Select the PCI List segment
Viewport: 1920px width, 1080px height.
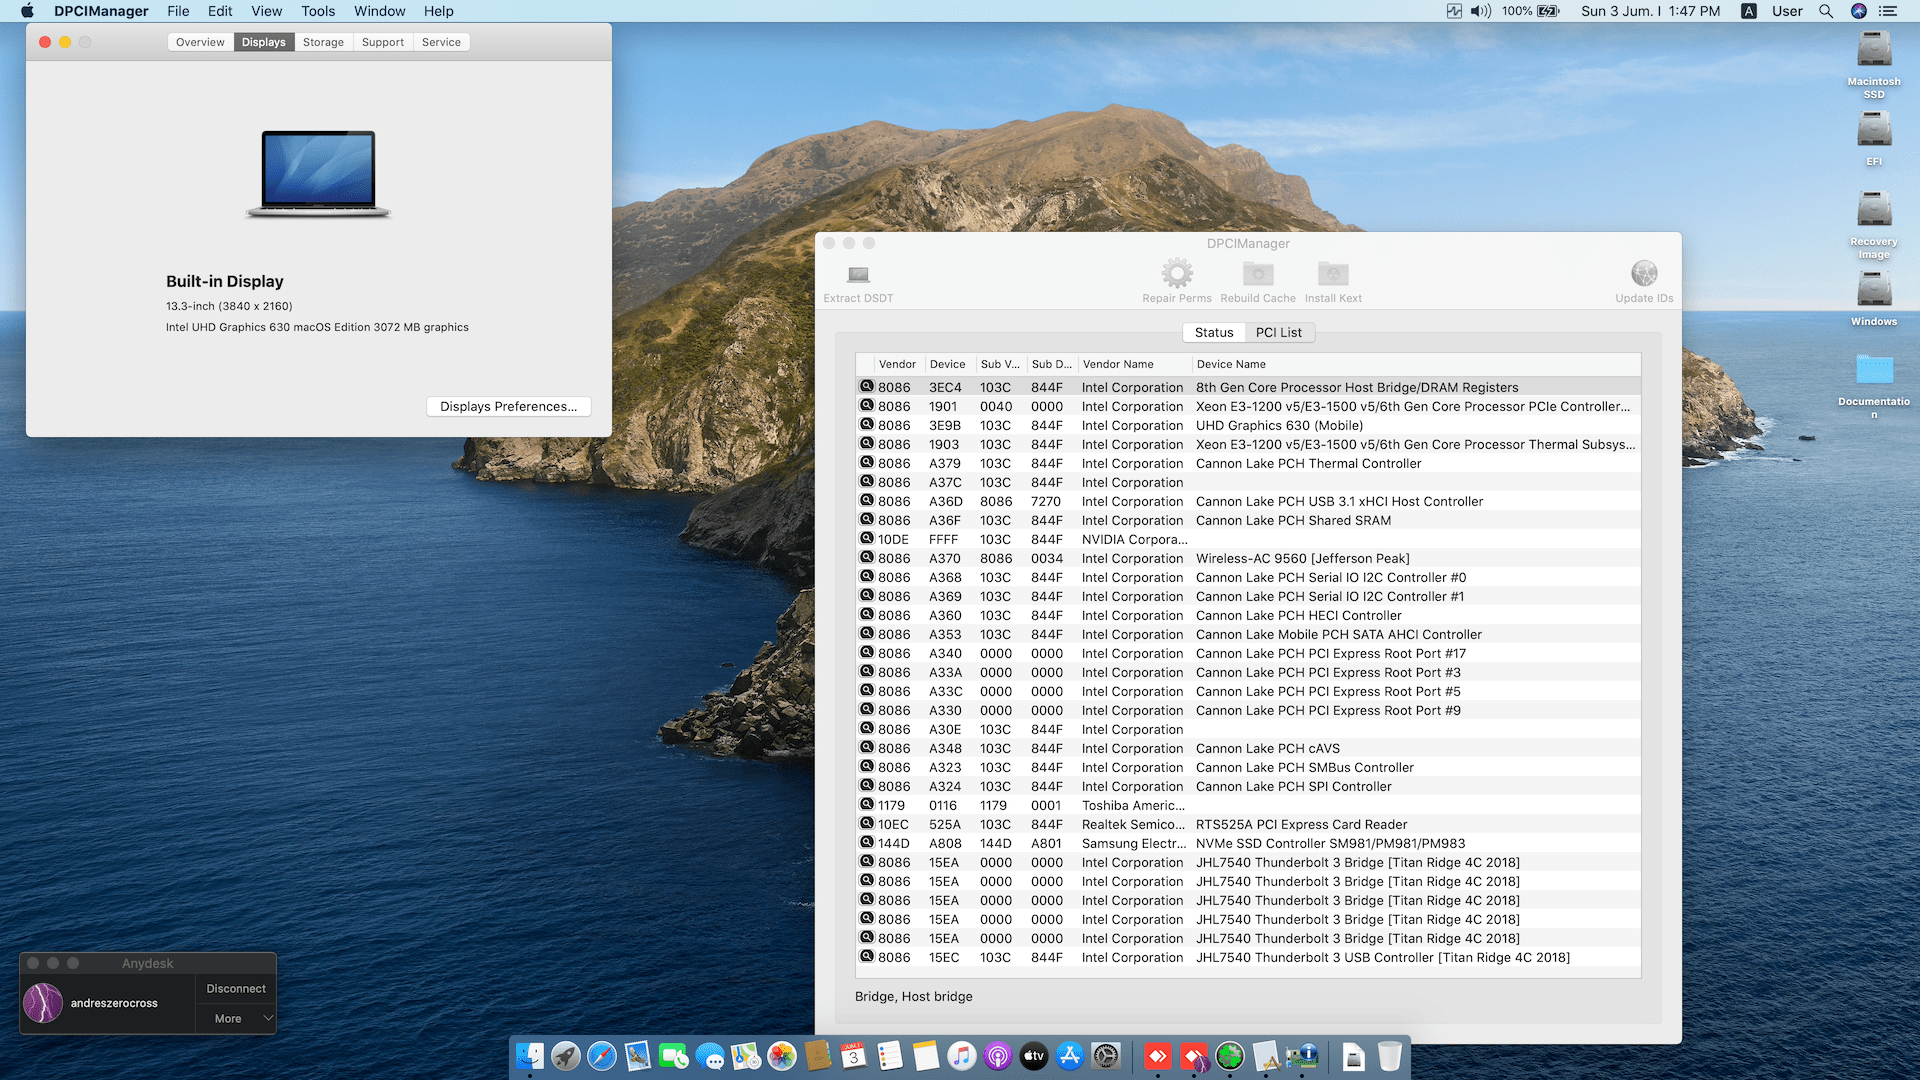[x=1278, y=332]
